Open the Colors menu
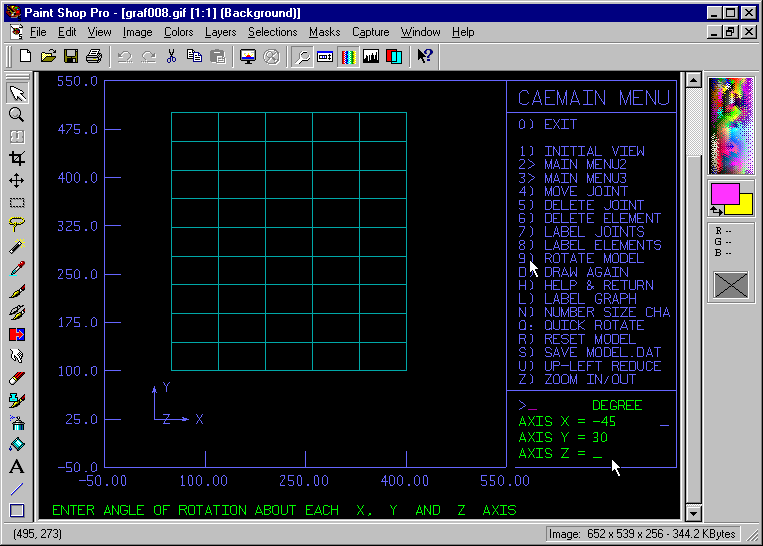Viewport: 763px width, 546px height. click(178, 32)
